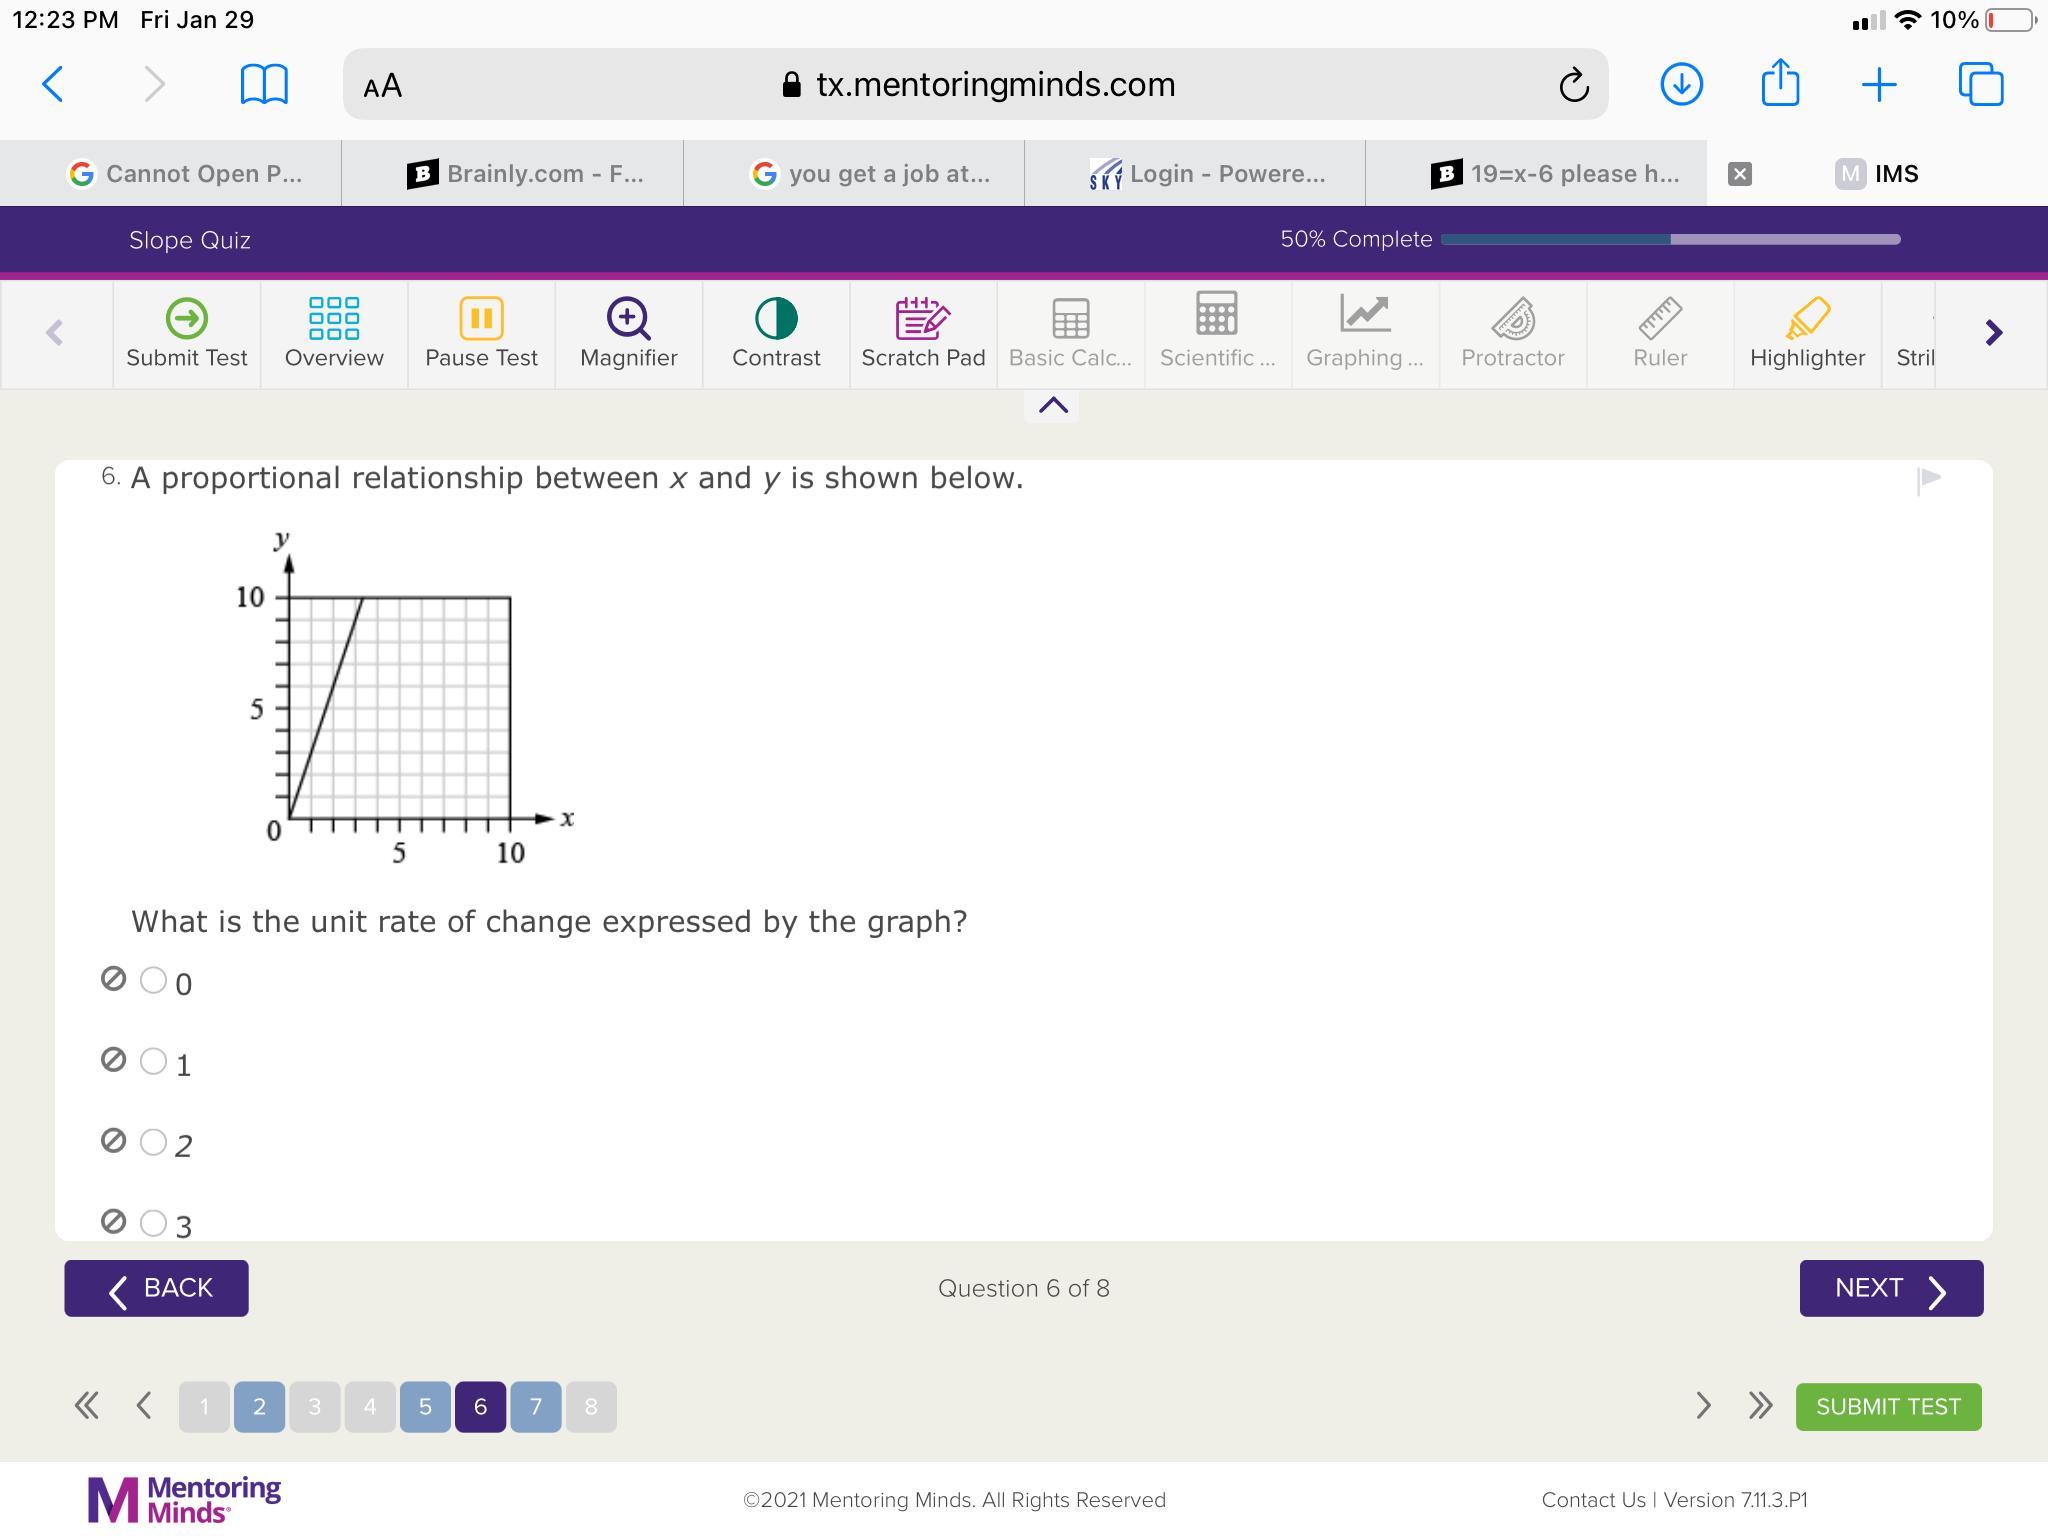The height and width of the screenshot is (1536, 2048).
Task: Flag question 6 for review
Action: coord(1929,480)
